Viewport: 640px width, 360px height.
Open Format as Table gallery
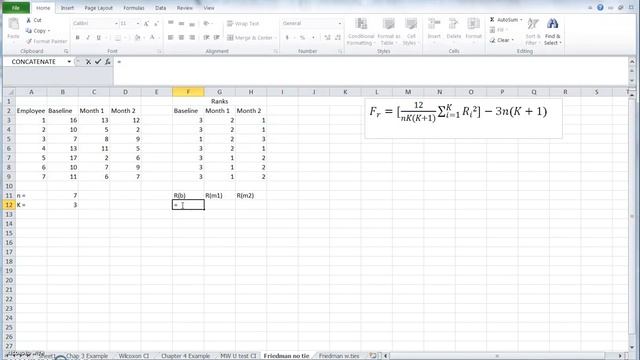(x=388, y=31)
